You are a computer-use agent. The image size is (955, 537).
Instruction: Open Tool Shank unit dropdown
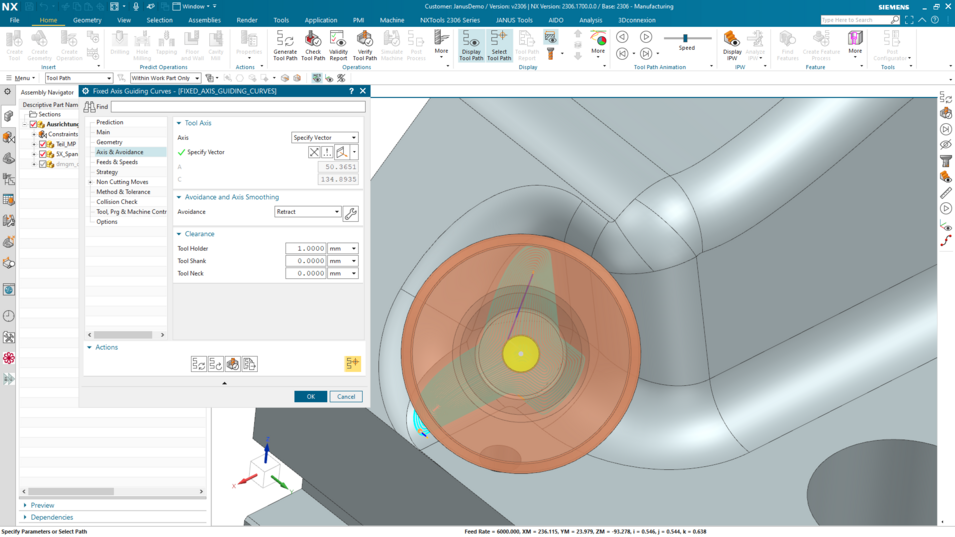point(342,261)
